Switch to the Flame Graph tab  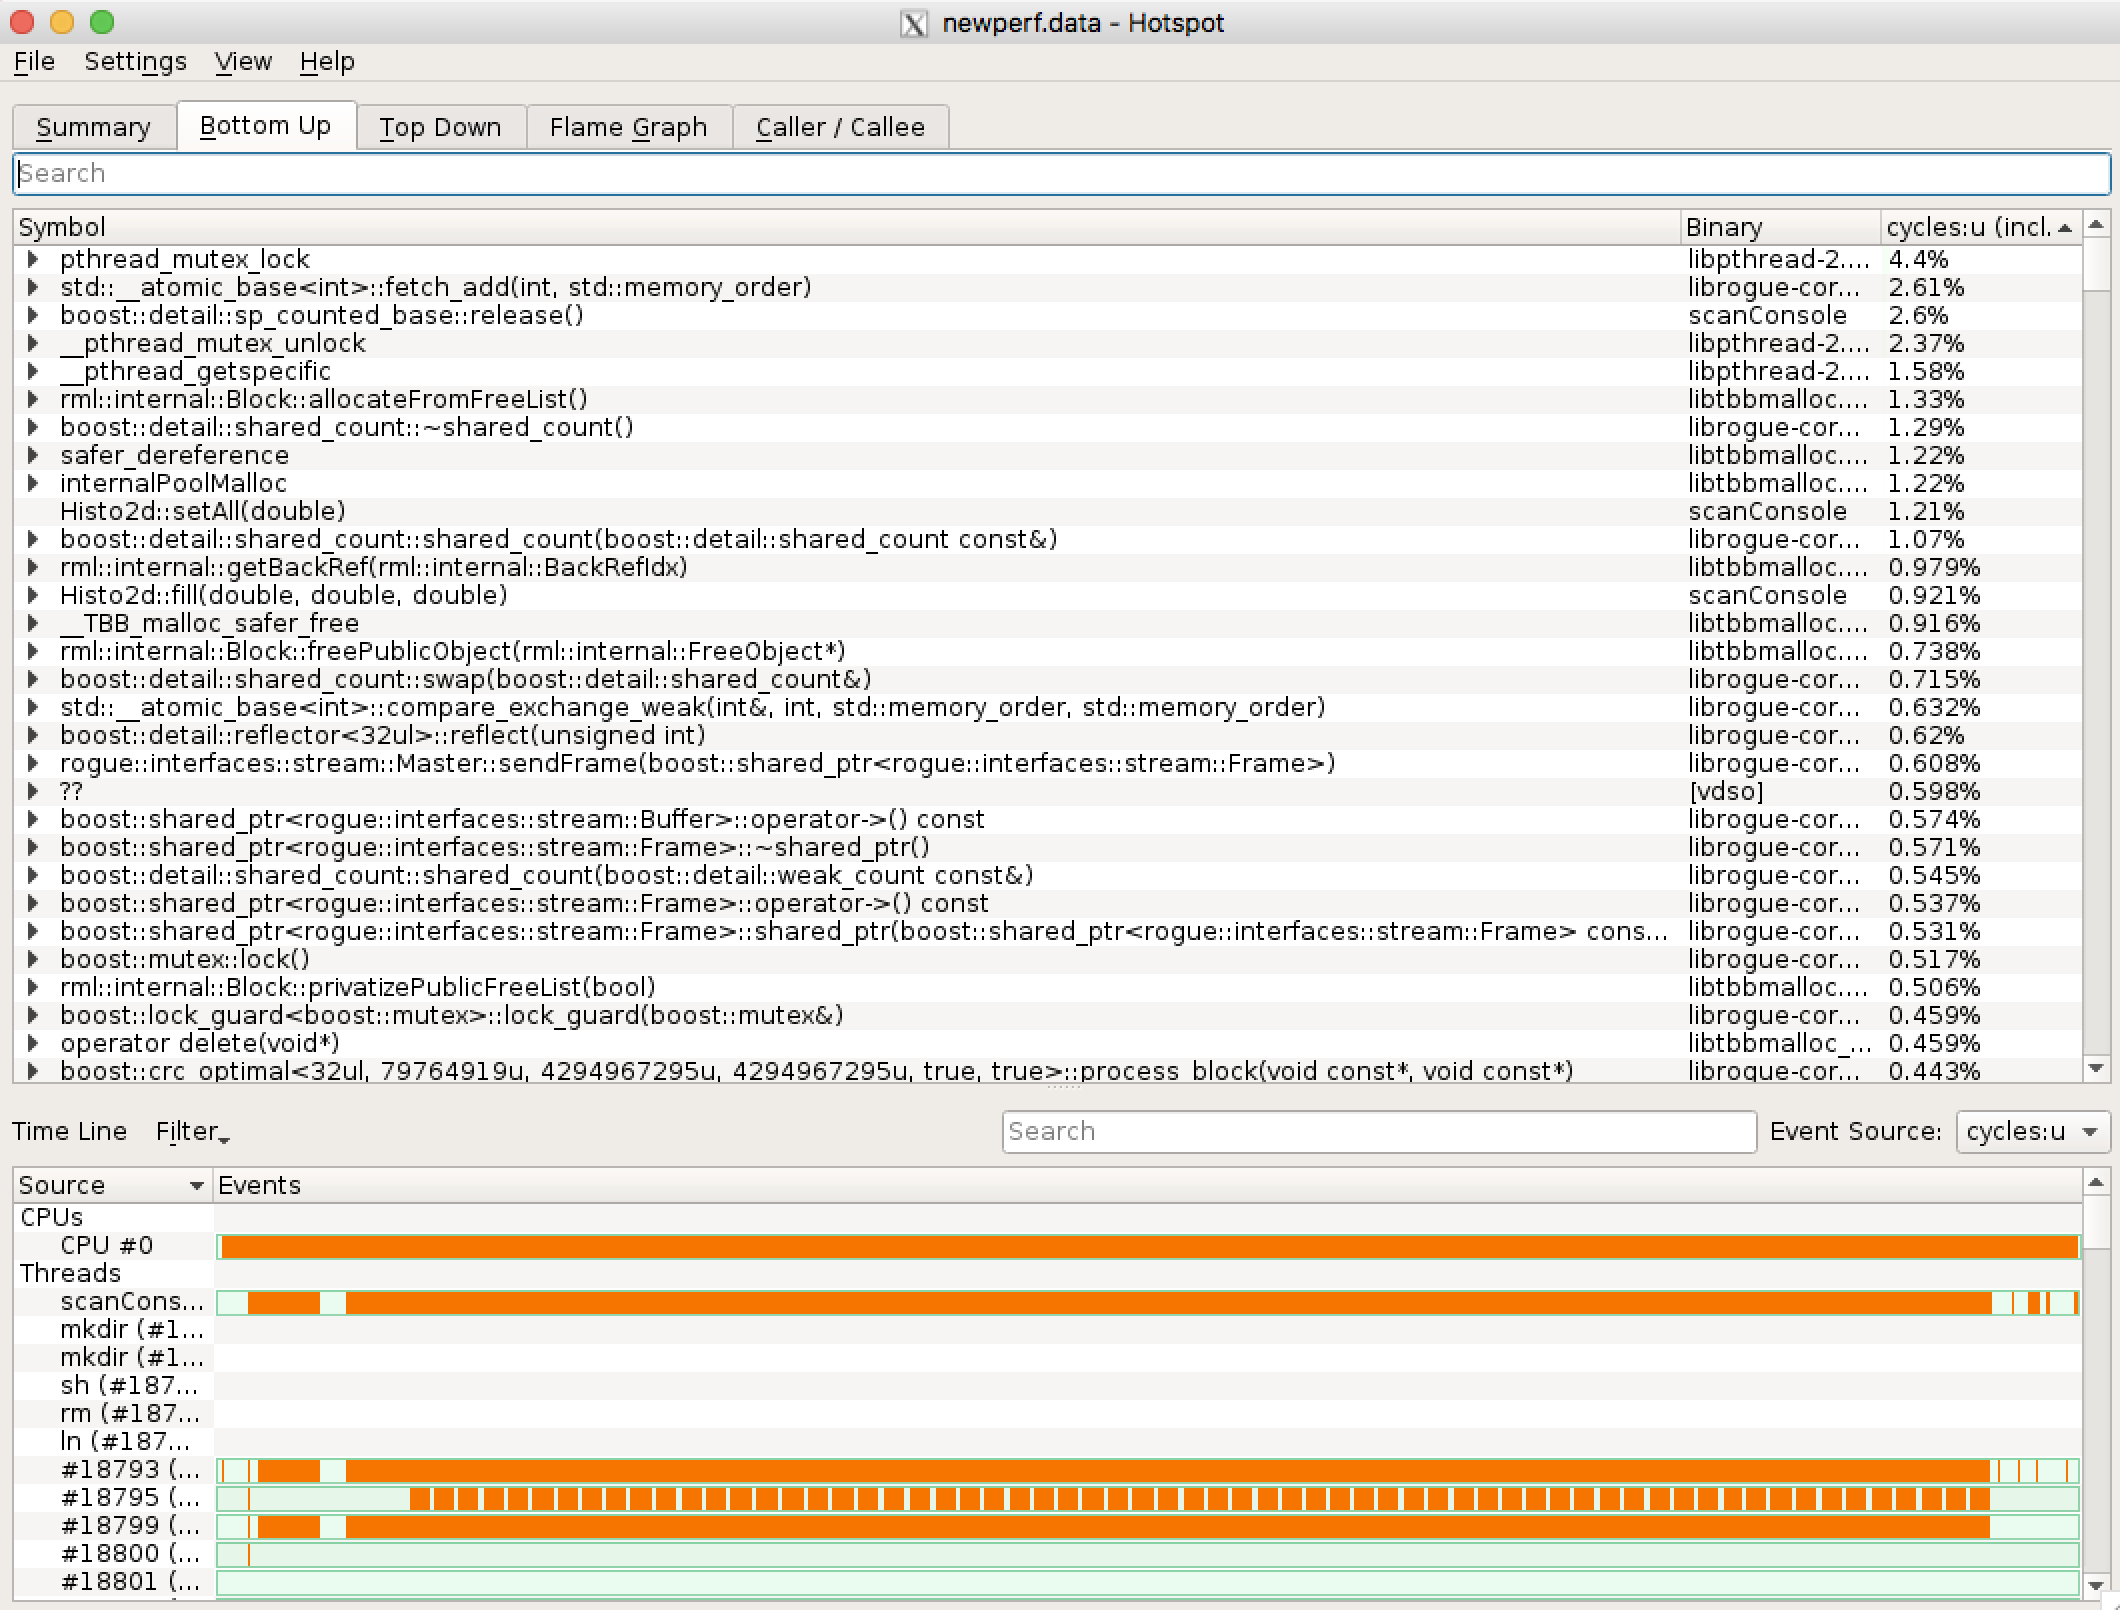(628, 127)
